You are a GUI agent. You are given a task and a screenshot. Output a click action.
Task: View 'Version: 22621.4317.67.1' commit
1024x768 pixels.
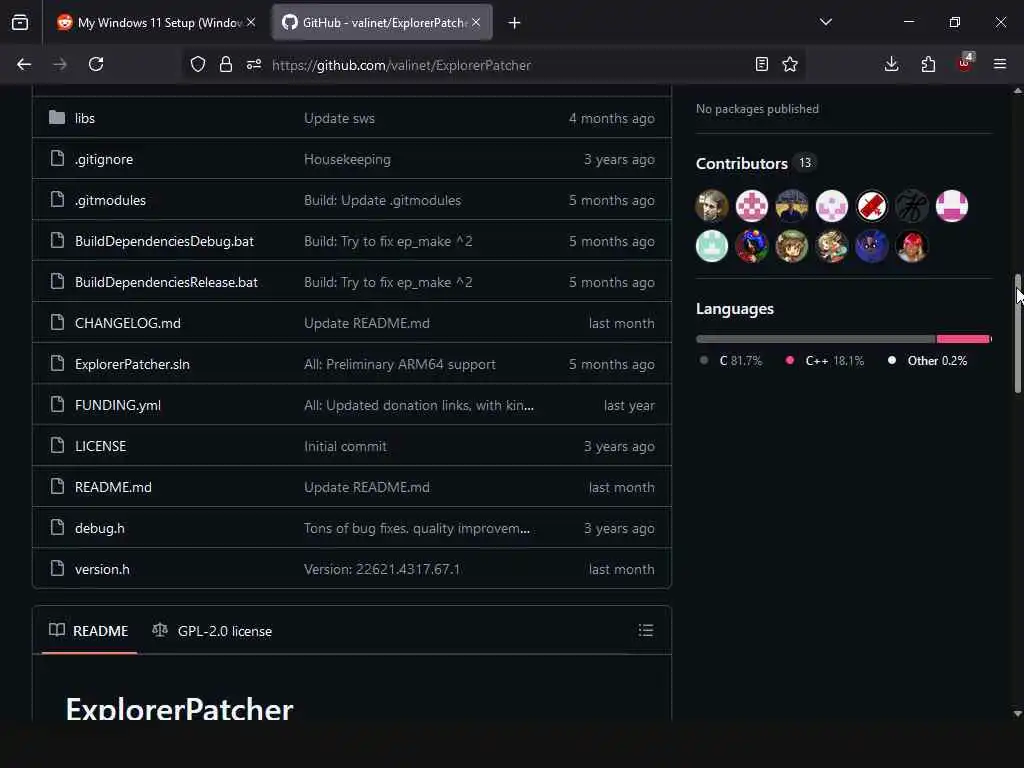(x=381, y=569)
